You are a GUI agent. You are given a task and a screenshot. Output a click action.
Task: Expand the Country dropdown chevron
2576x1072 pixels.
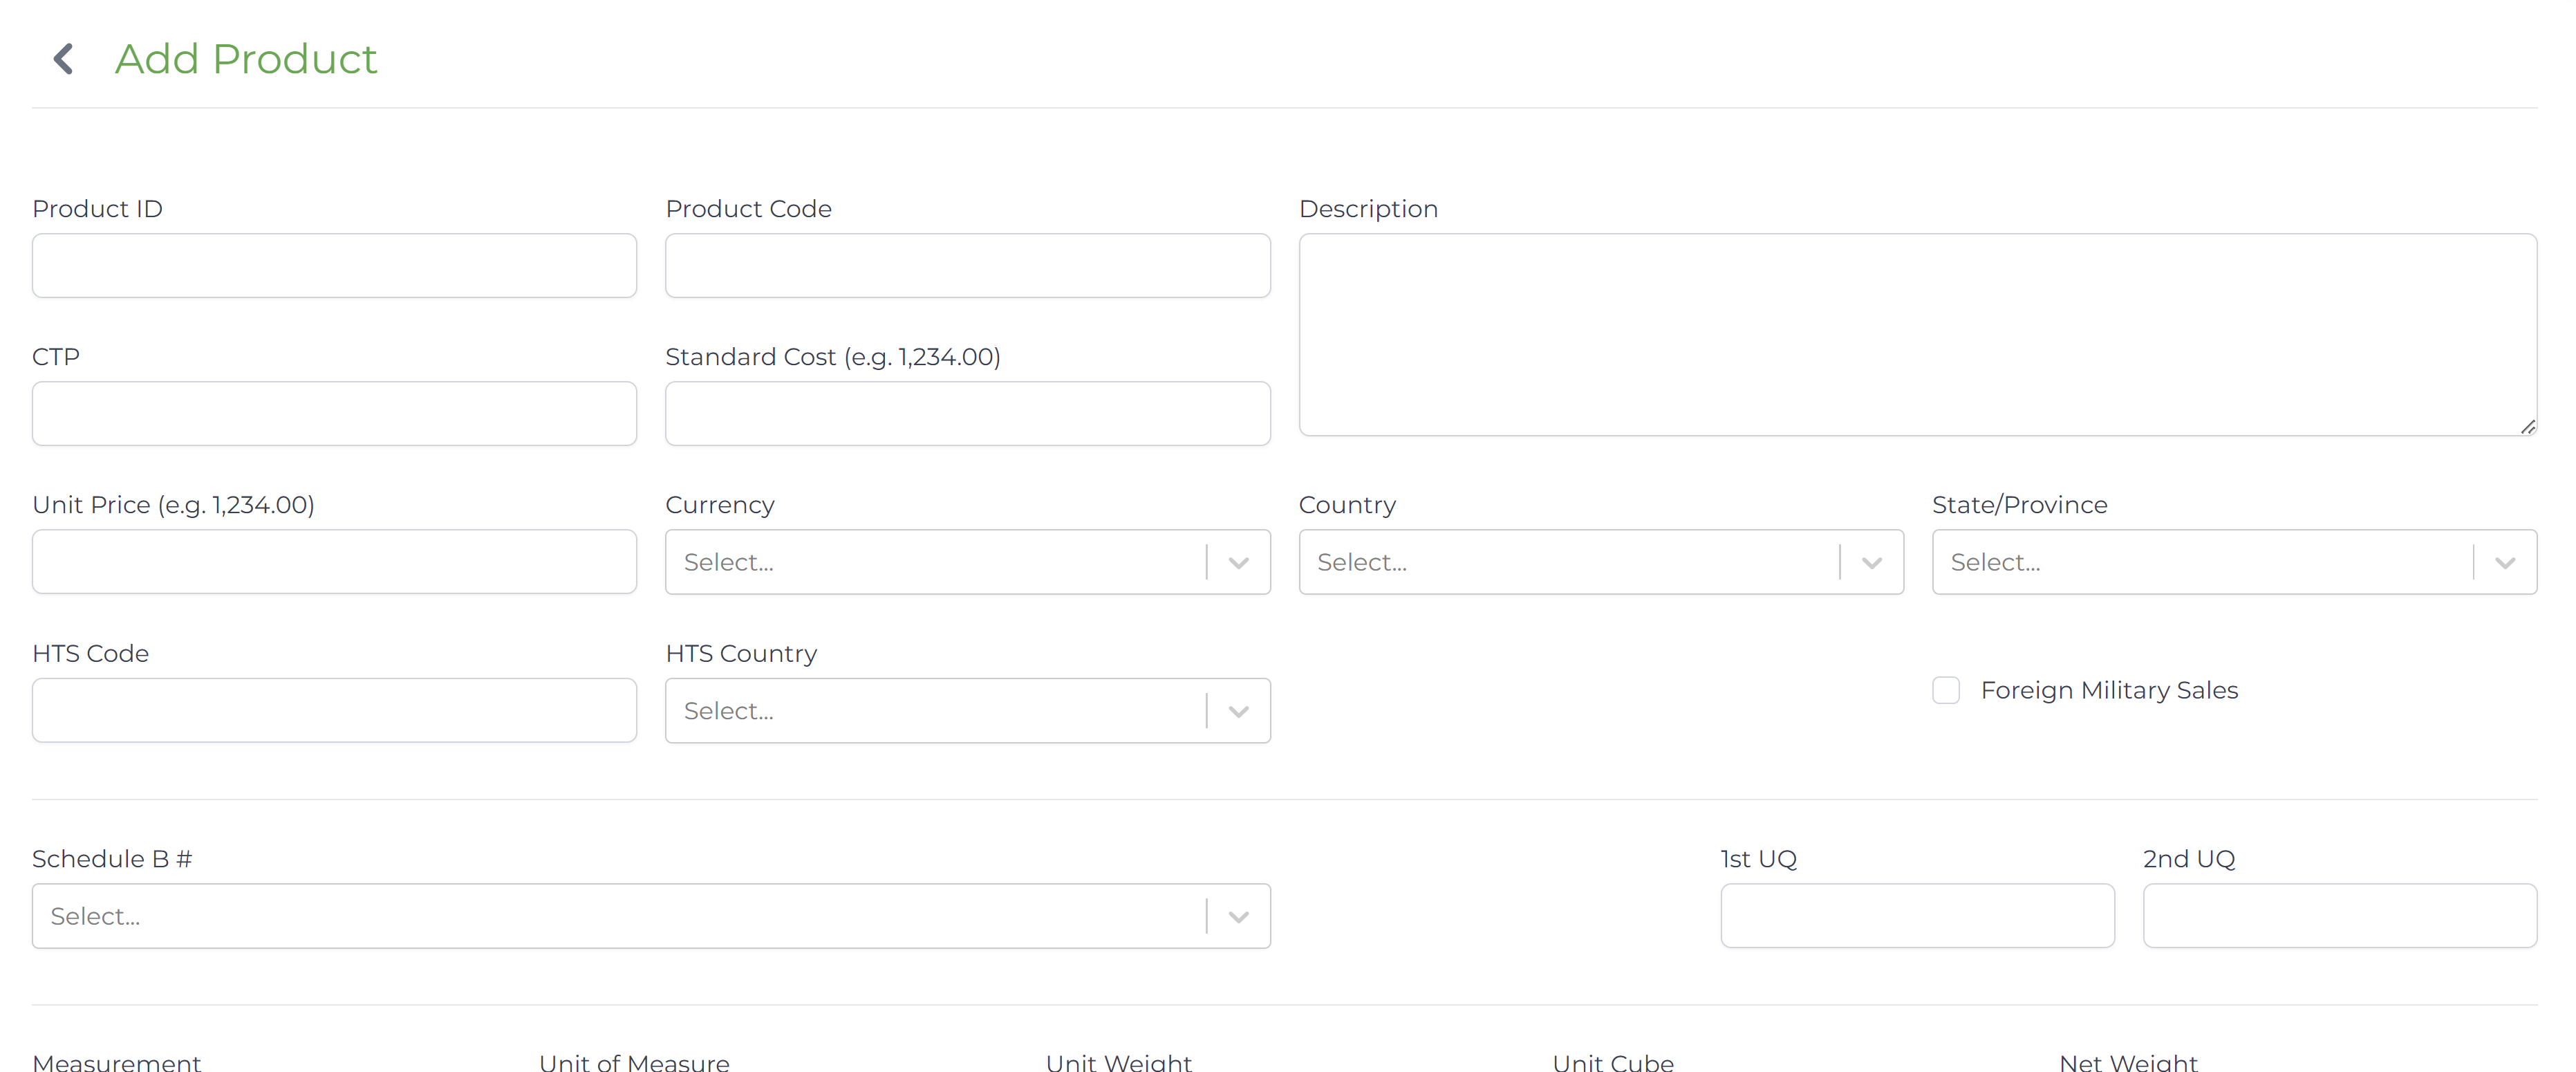point(1871,562)
